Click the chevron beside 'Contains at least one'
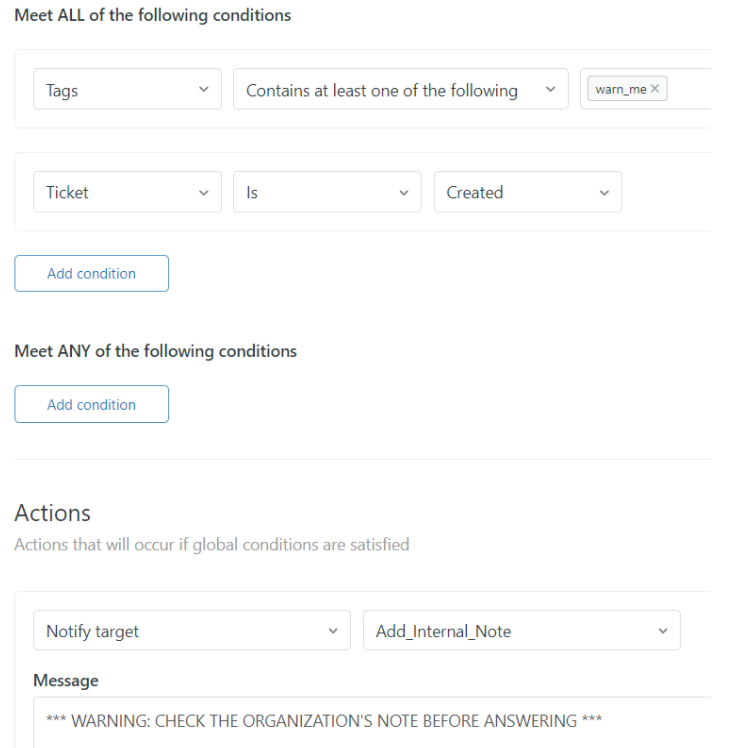 tap(550, 90)
